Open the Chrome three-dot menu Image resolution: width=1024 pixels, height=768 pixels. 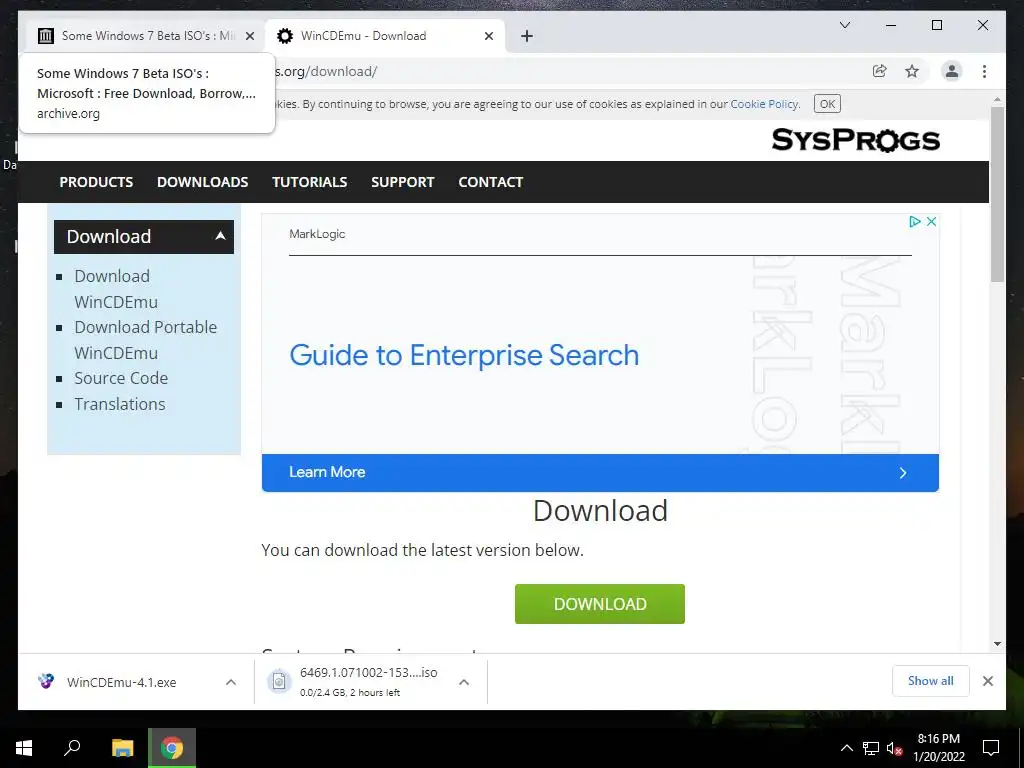984,71
